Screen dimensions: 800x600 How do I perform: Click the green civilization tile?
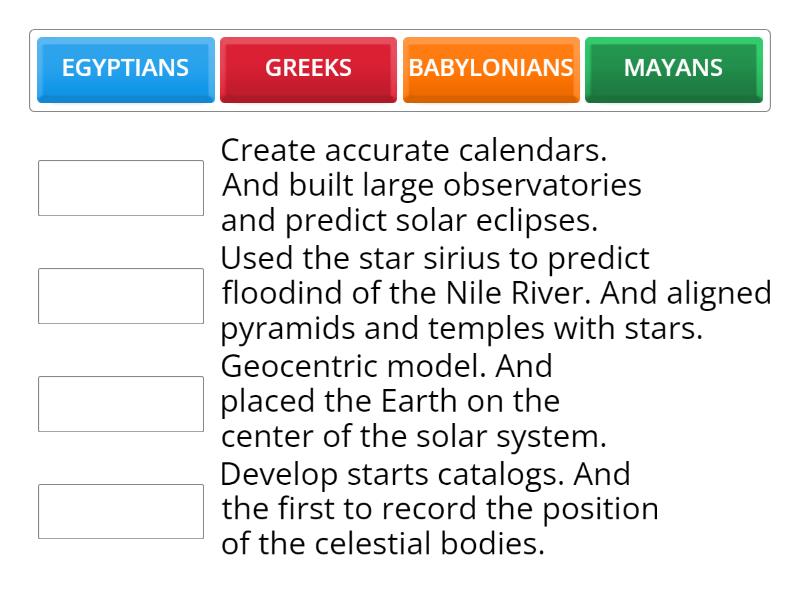coord(673,68)
